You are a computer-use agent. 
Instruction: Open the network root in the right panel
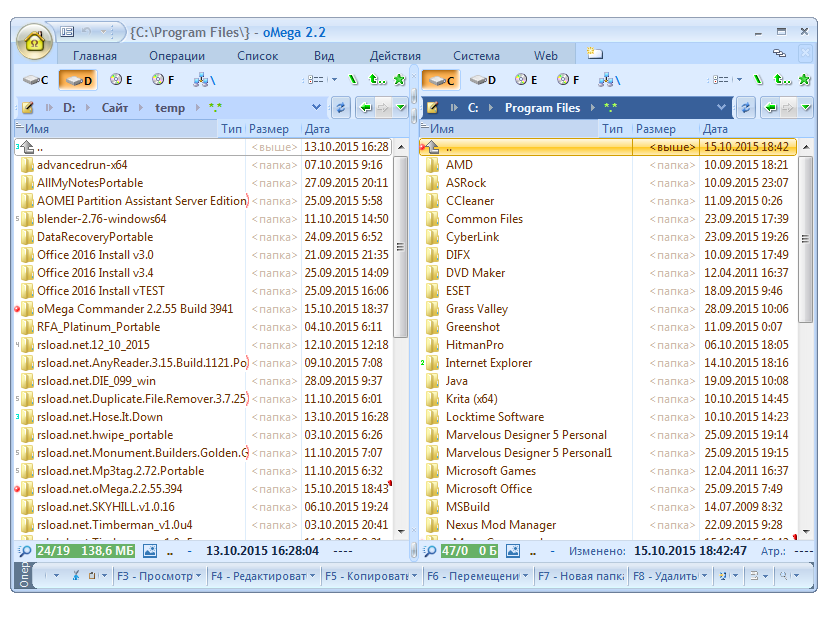[609, 80]
